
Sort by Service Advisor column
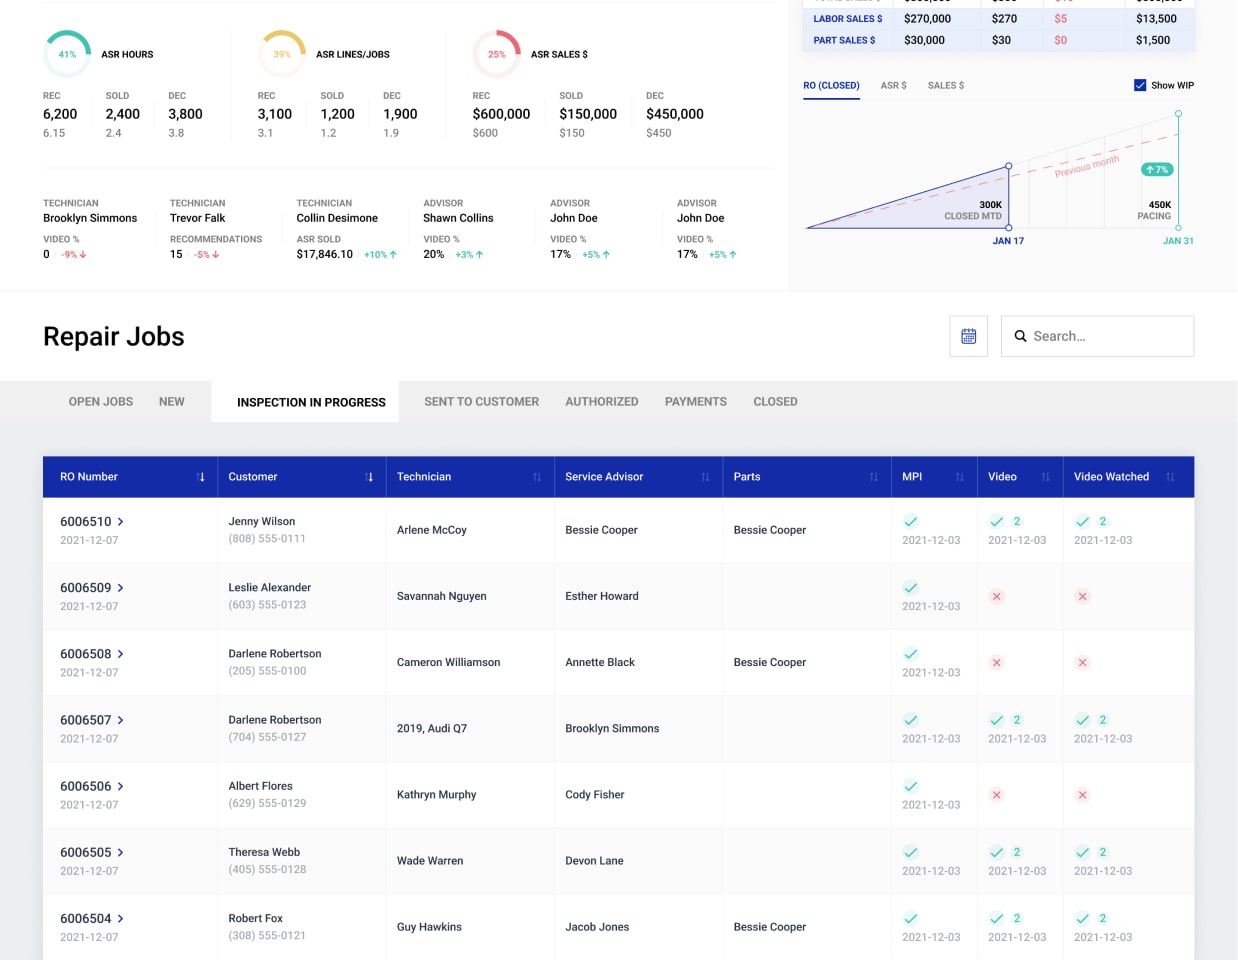coord(705,477)
